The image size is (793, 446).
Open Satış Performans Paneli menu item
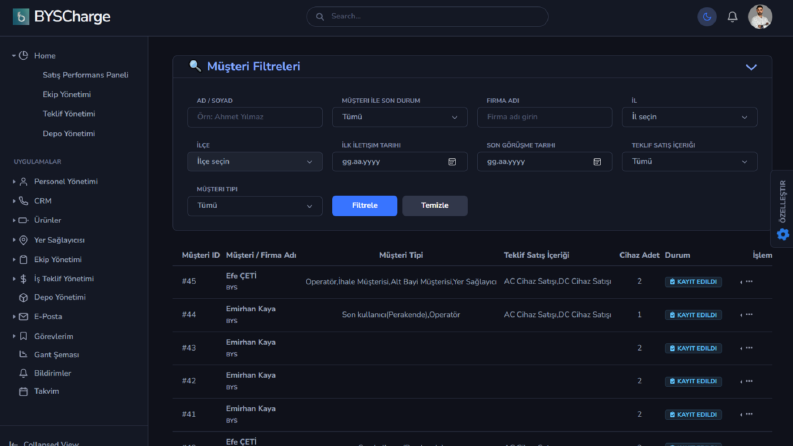click(x=85, y=75)
